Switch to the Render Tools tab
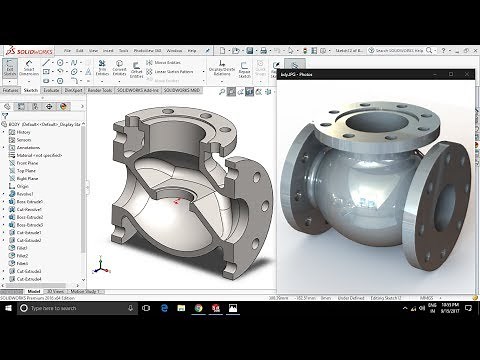480x360 pixels. tap(99, 90)
